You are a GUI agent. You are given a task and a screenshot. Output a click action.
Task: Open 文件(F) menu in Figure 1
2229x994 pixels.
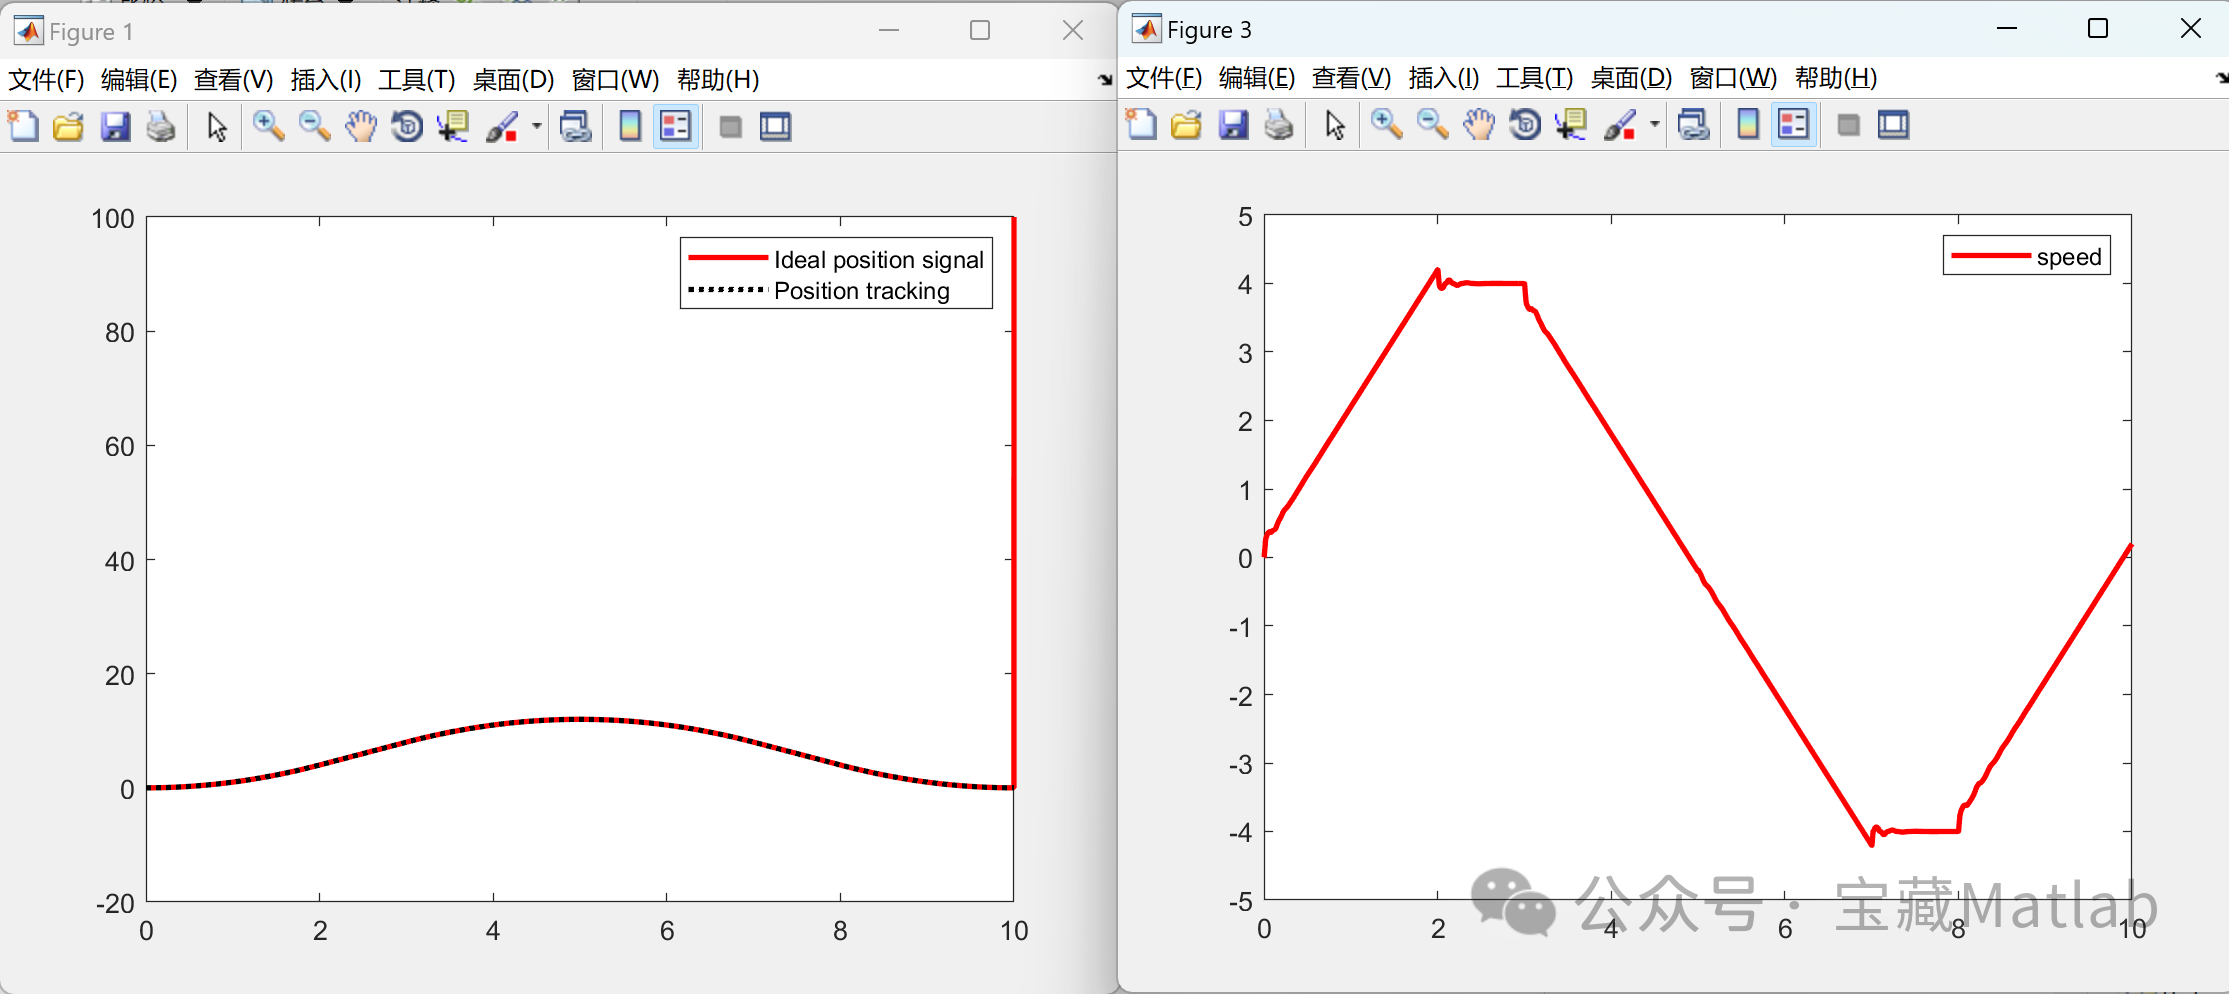tap(46, 79)
